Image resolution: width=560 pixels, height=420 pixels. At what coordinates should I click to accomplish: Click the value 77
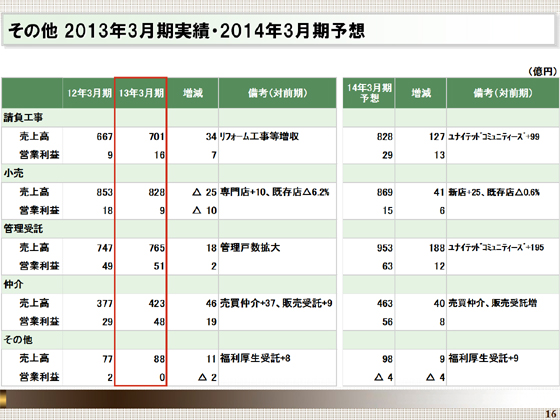(108, 359)
